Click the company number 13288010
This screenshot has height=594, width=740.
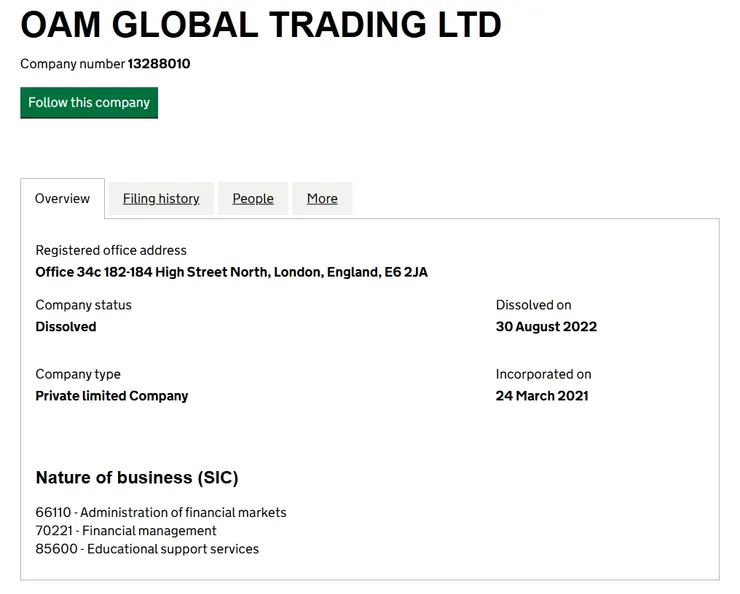click(159, 64)
